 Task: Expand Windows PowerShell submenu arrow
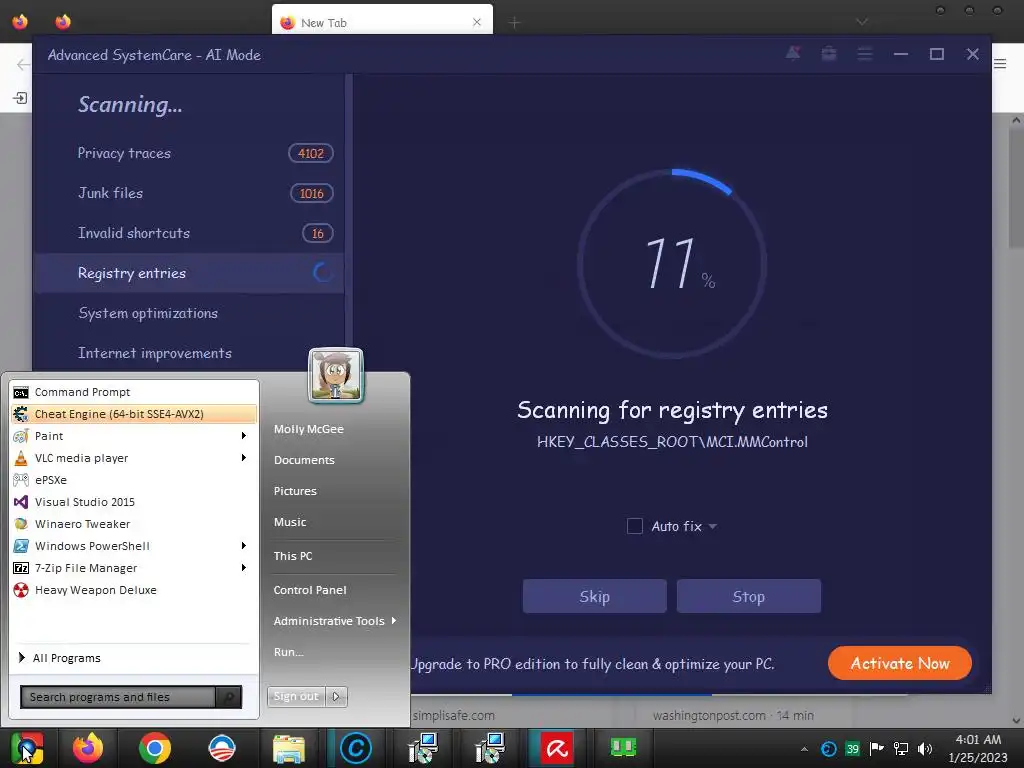coord(244,546)
